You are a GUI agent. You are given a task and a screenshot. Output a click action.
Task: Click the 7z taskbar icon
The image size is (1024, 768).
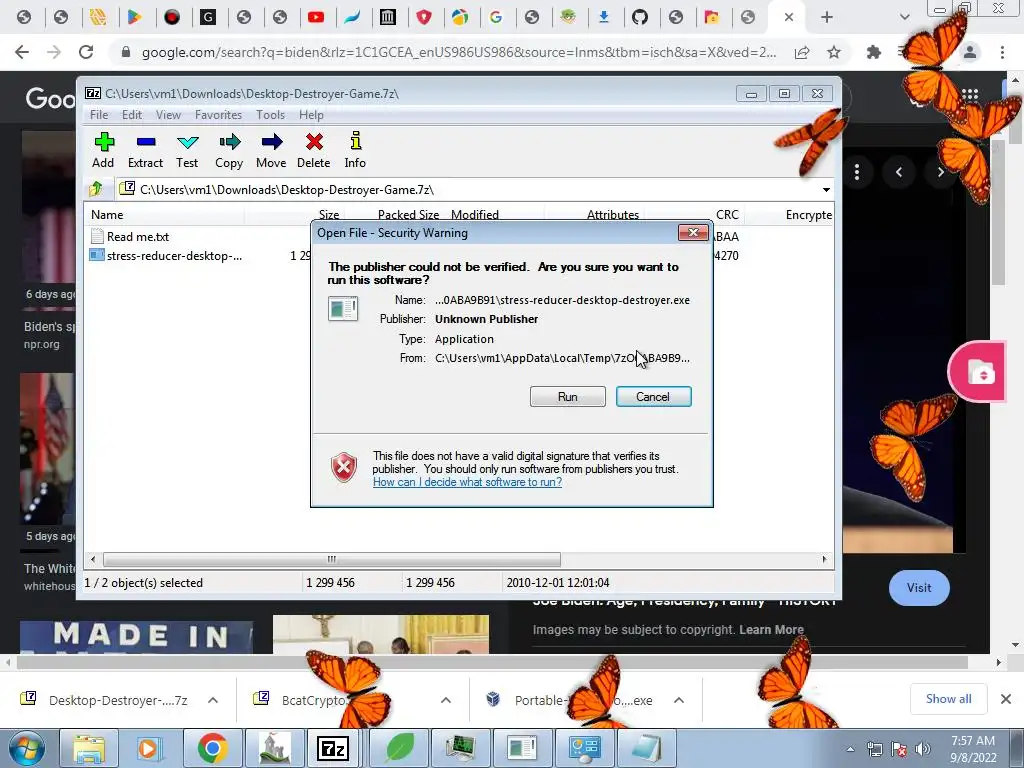(x=335, y=748)
